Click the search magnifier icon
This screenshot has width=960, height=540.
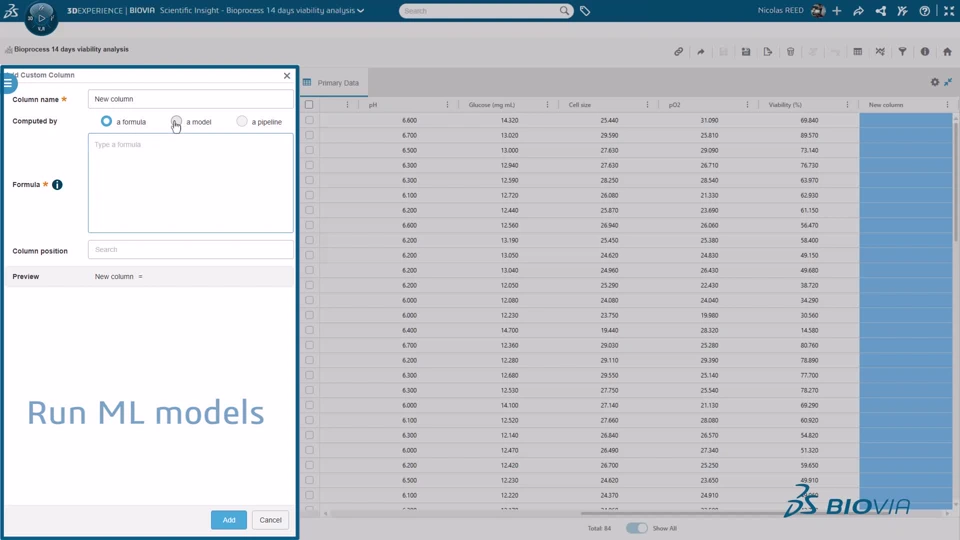coord(564,10)
